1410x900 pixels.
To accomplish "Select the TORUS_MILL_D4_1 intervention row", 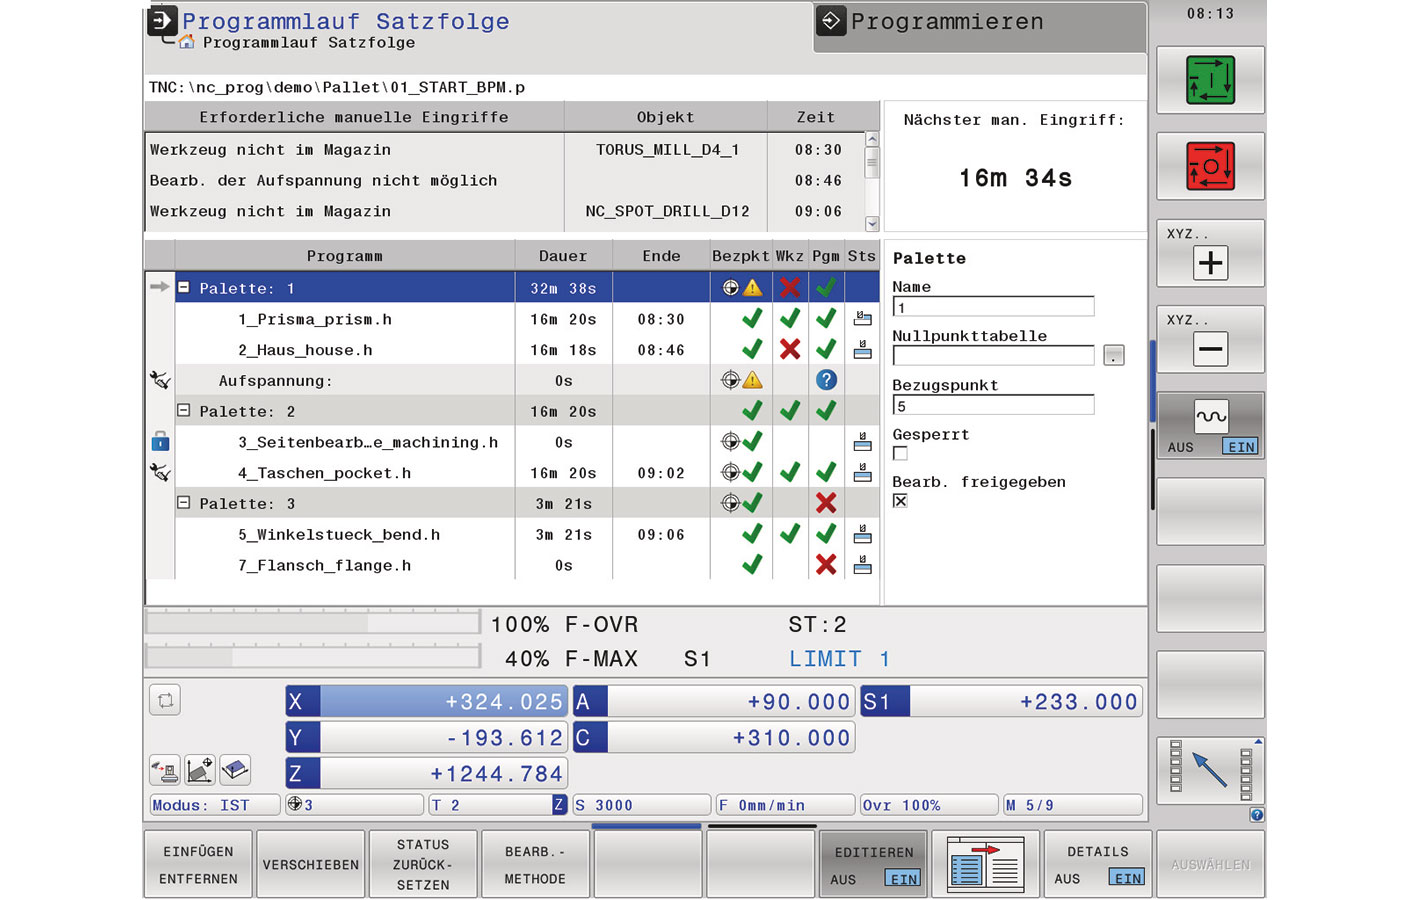I will (x=505, y=150).
